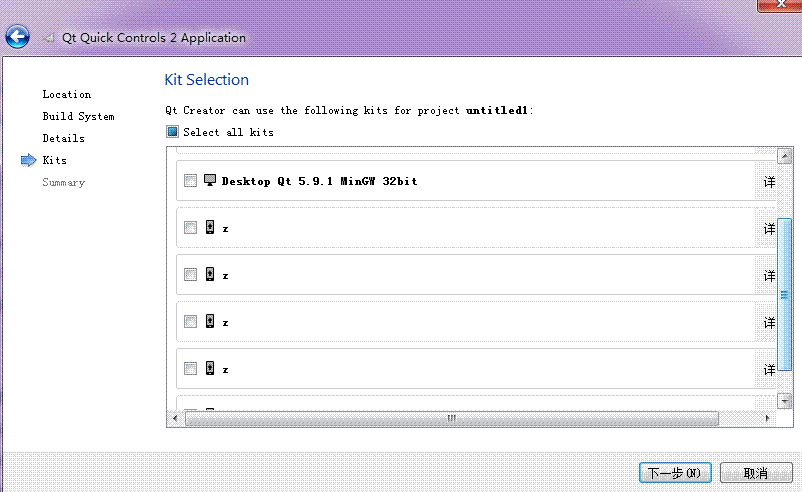Enable the Desktop Qt 5.9.1 MinGW 32bit kit
This screenshot has width=802, height=492.
pyautogui.click(x=190, y=181)
